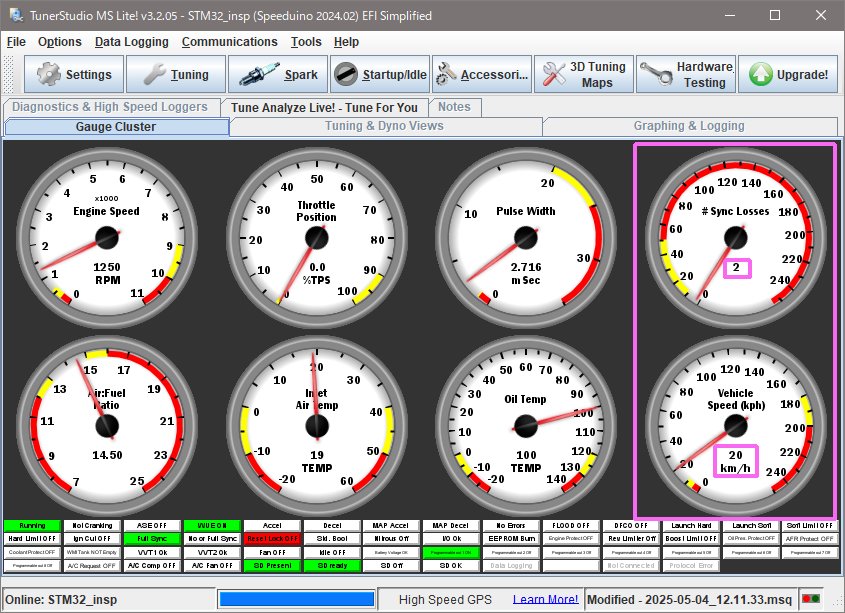Click the DFCO OFF indicator
Image resolution: width=845 pixels, height=613 pixels.
pos(631,525)
